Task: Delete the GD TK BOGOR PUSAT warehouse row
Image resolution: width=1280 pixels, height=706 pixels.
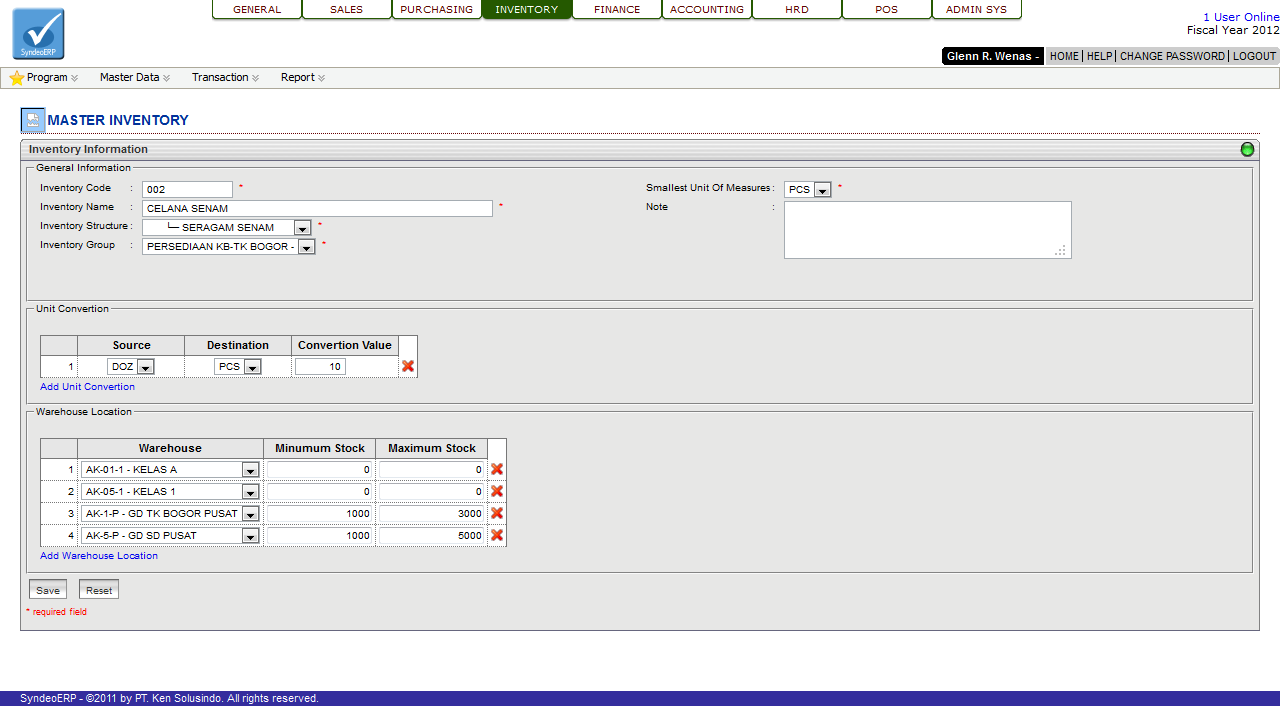Action: [x=497, y=513]
